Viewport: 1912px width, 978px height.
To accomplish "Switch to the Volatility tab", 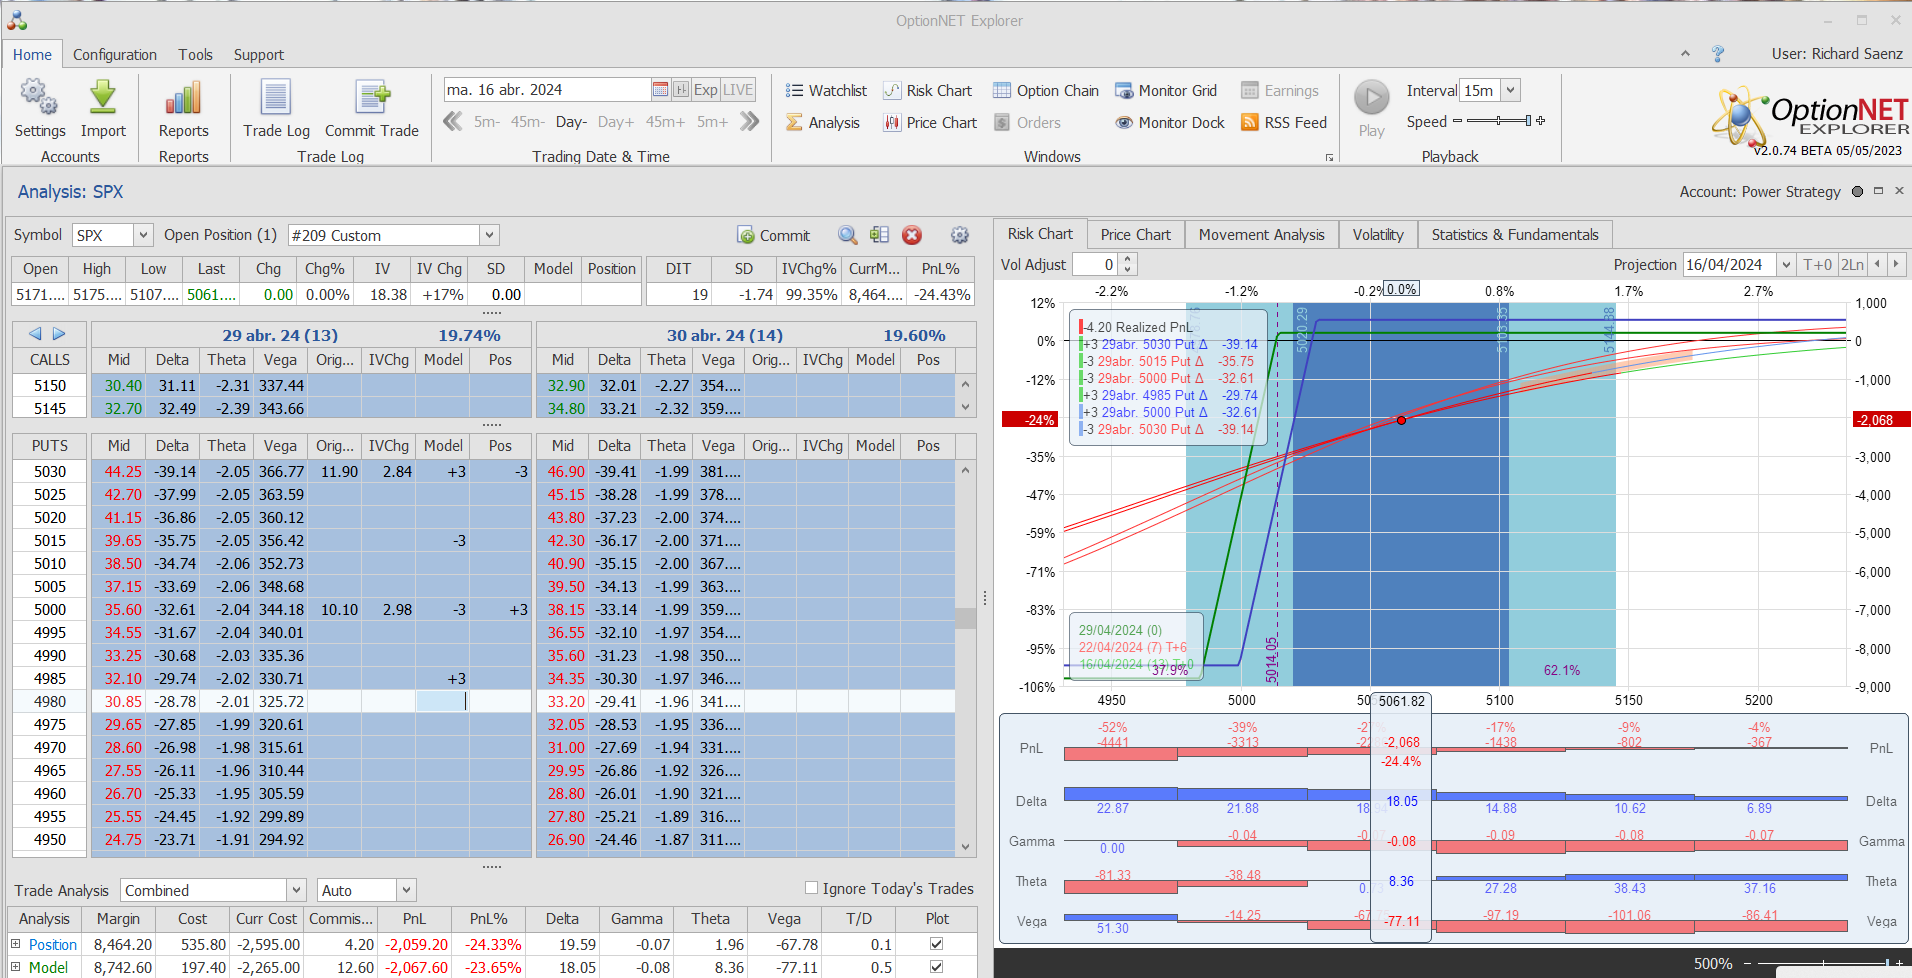I will pos(1377,235).
